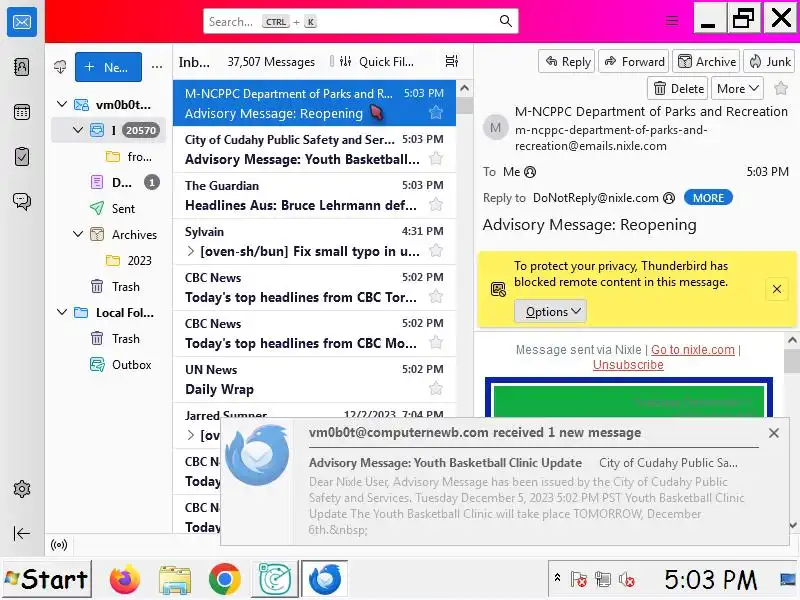Star CBC Toronto headlines message
800x600 pixels.
click(x=436, y=296)
